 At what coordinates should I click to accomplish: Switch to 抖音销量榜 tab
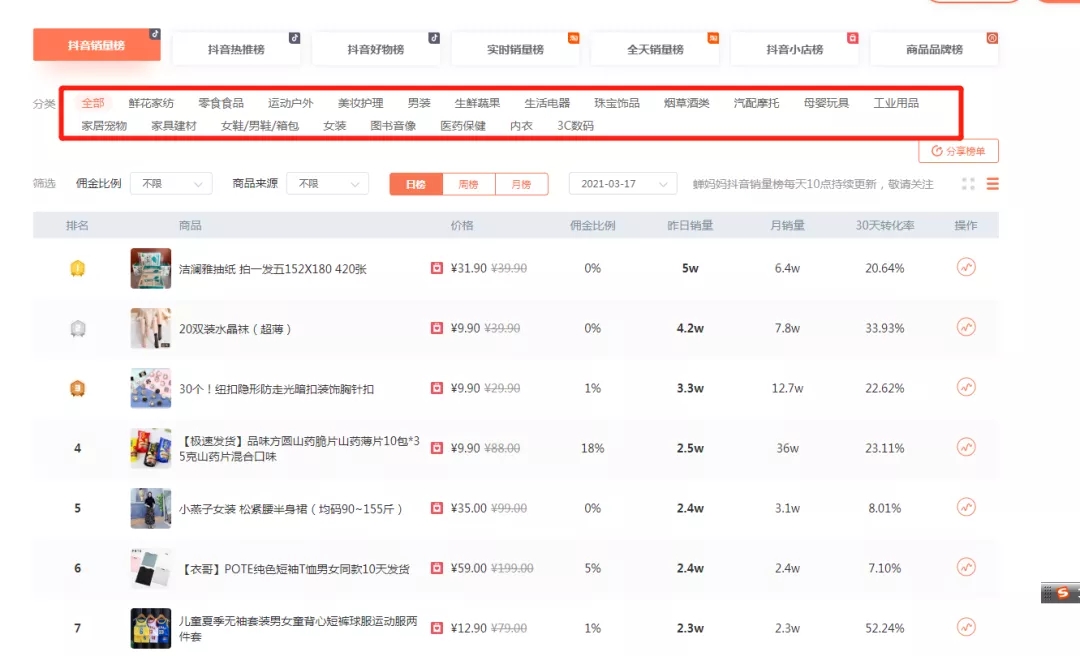[x=96, y=45]
